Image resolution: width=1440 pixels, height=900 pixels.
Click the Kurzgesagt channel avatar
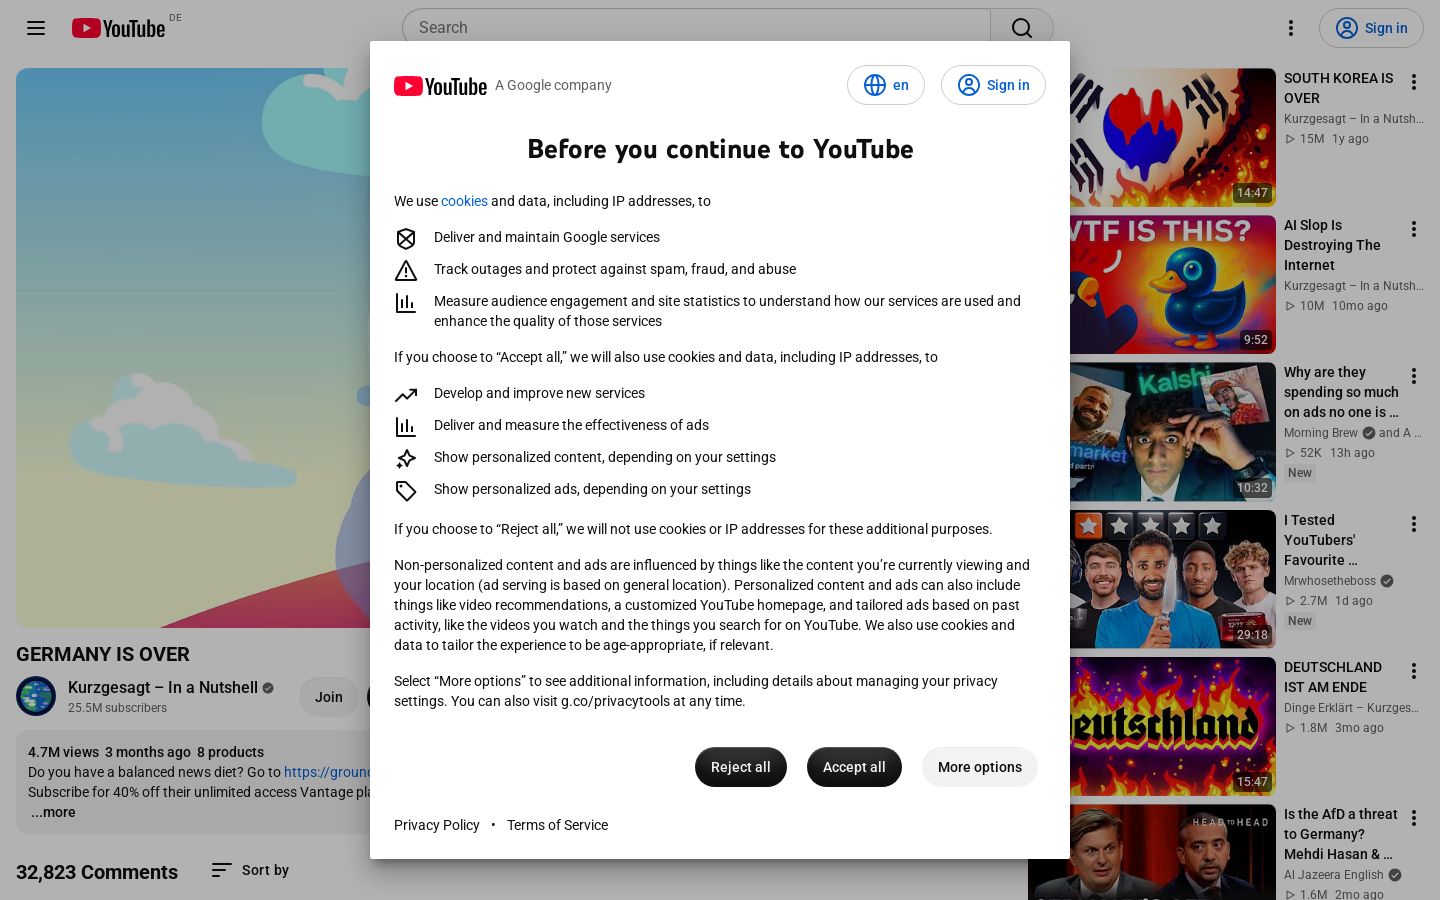coord(36,697)
